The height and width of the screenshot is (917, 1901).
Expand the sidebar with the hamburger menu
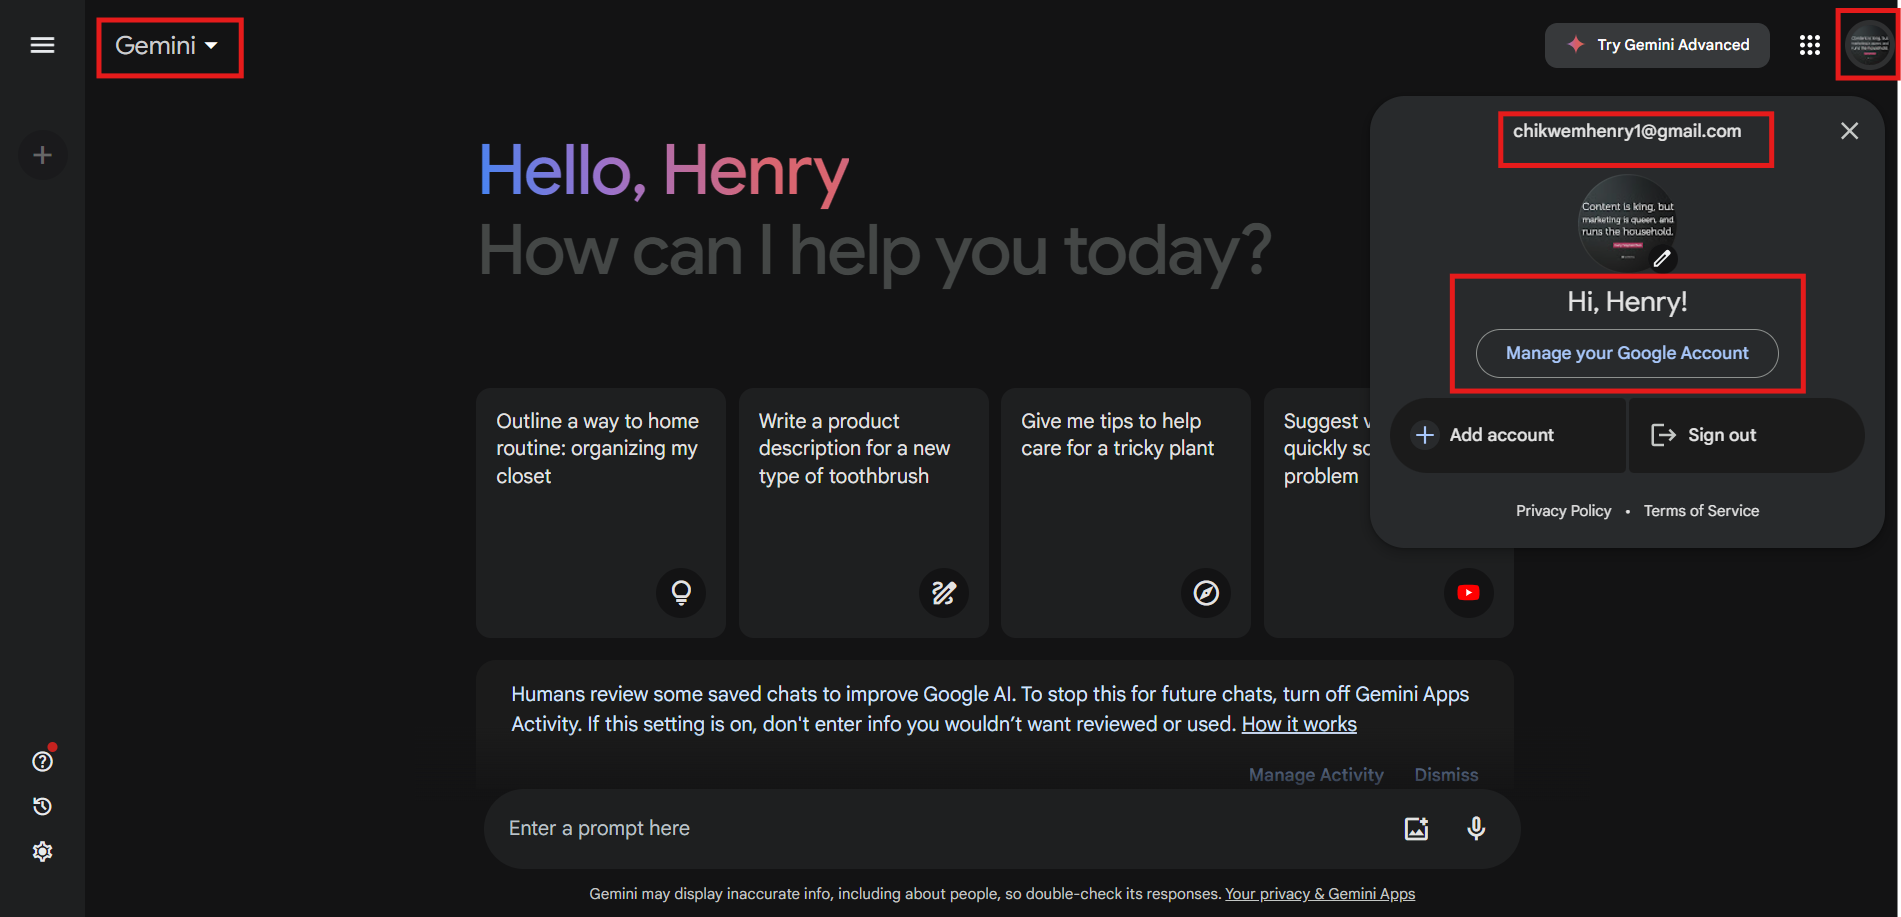[x=42, y=45]
